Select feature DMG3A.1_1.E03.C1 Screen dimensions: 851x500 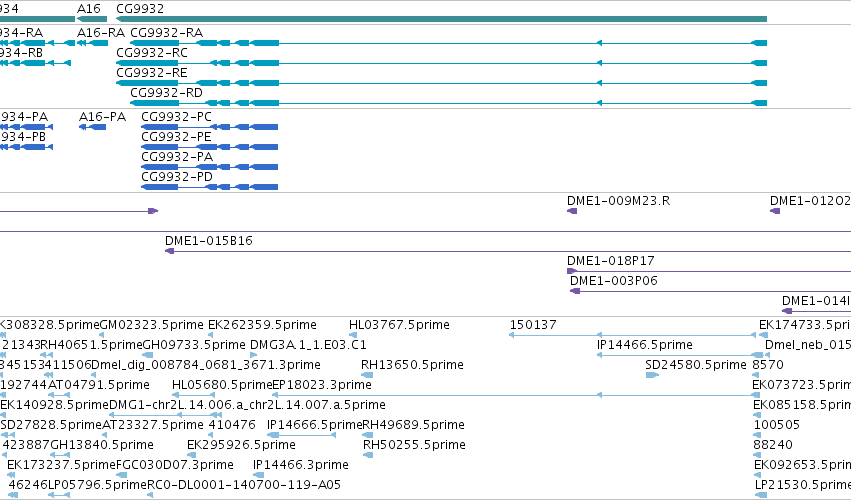(308, 345)
